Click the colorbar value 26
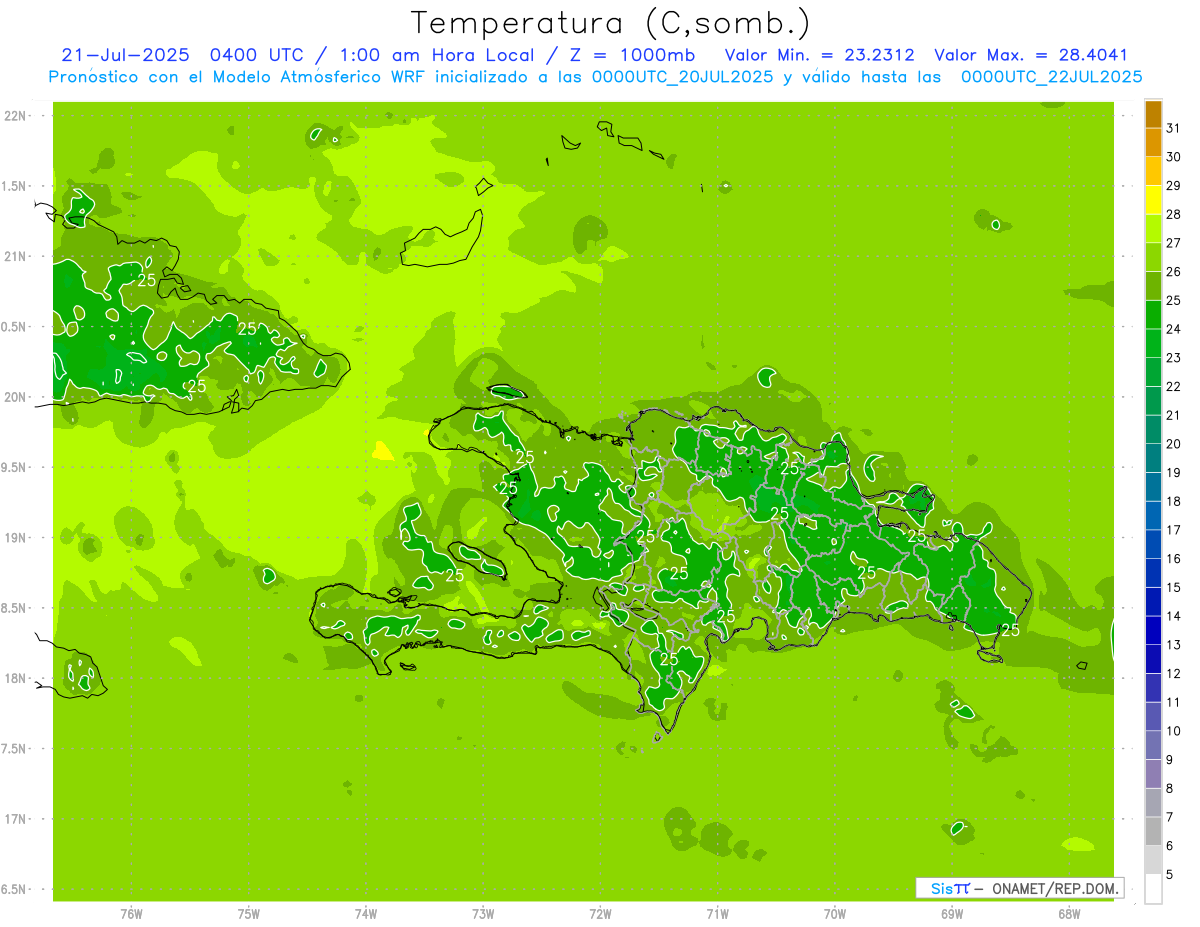The height and width of the screenshot is (927, 1200). click(x=1174, y=272)
